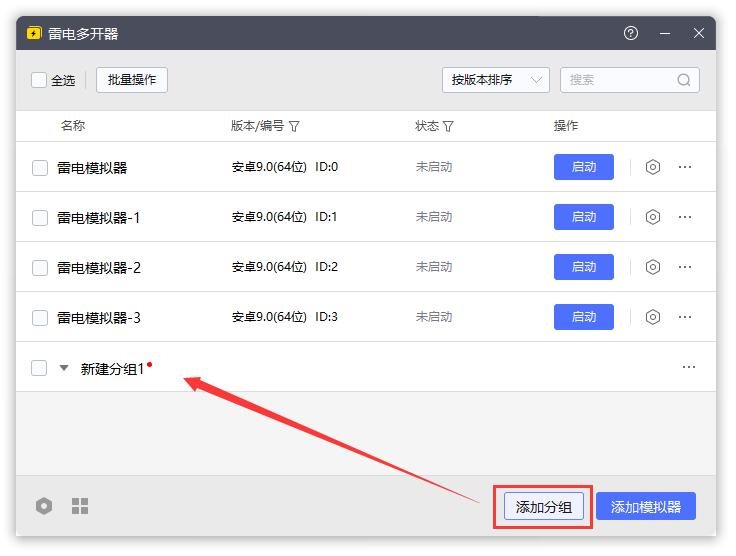The height and width of the screenshot is (556, 736).
Task: Close the 雷电多开器 window
Action: (699, 33)
